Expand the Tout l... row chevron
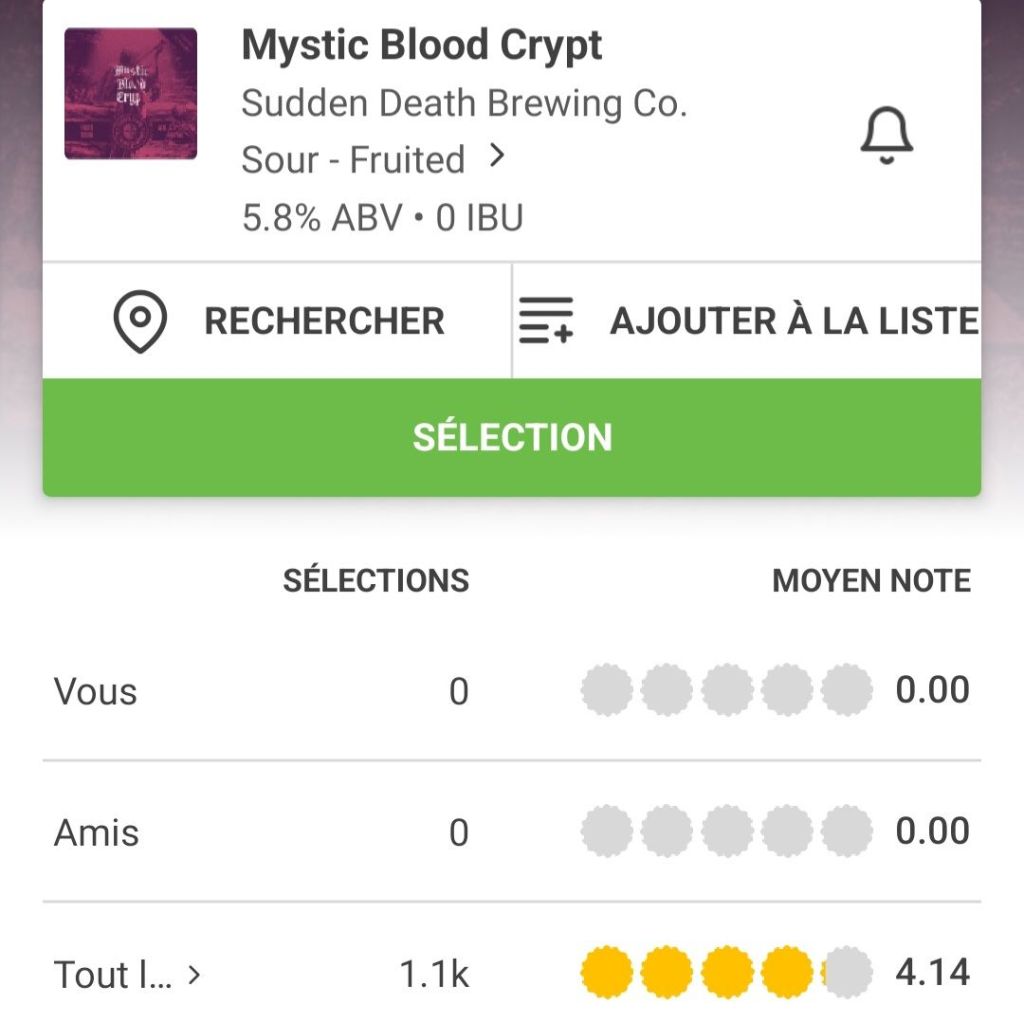 [194, 974]
